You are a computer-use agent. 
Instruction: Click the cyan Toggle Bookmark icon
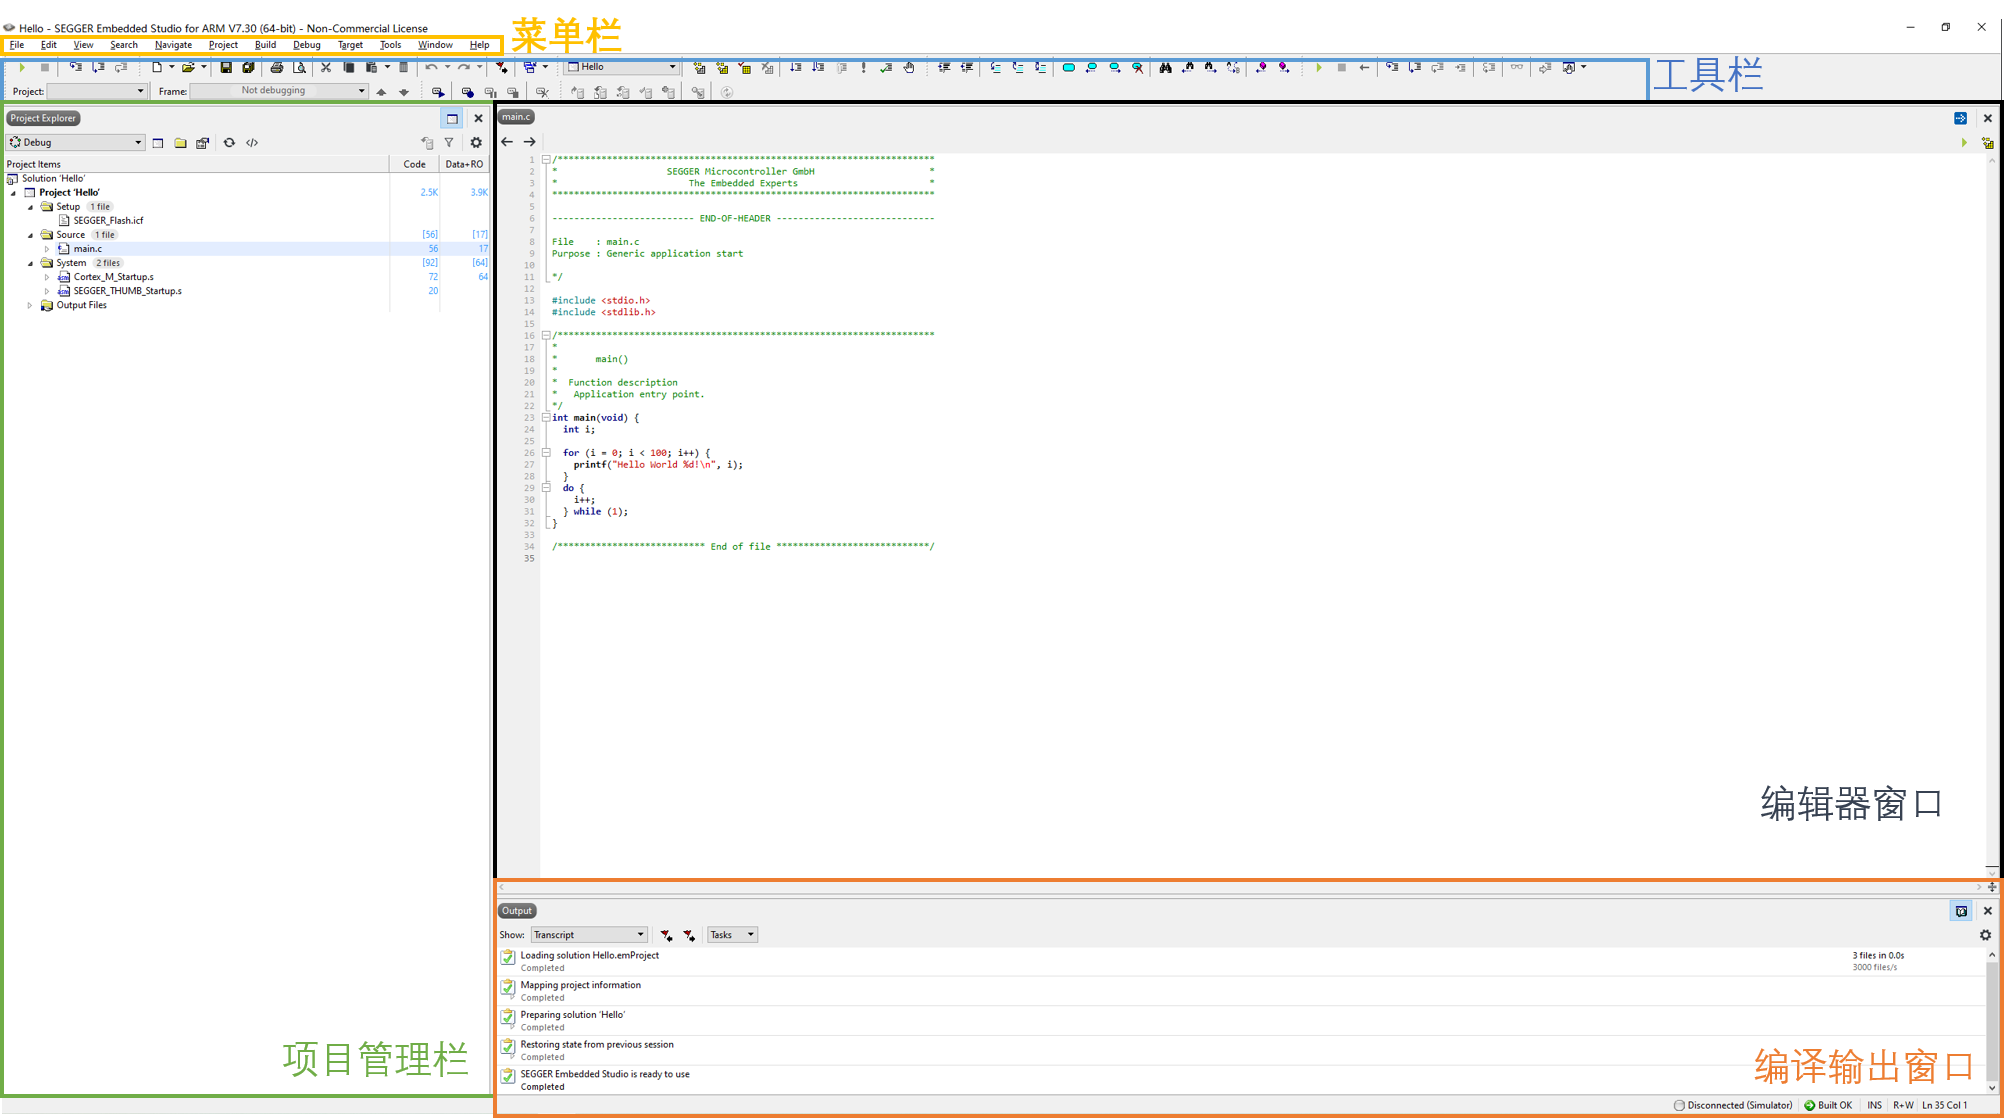pyautogui.click(x=1068, y=67)
